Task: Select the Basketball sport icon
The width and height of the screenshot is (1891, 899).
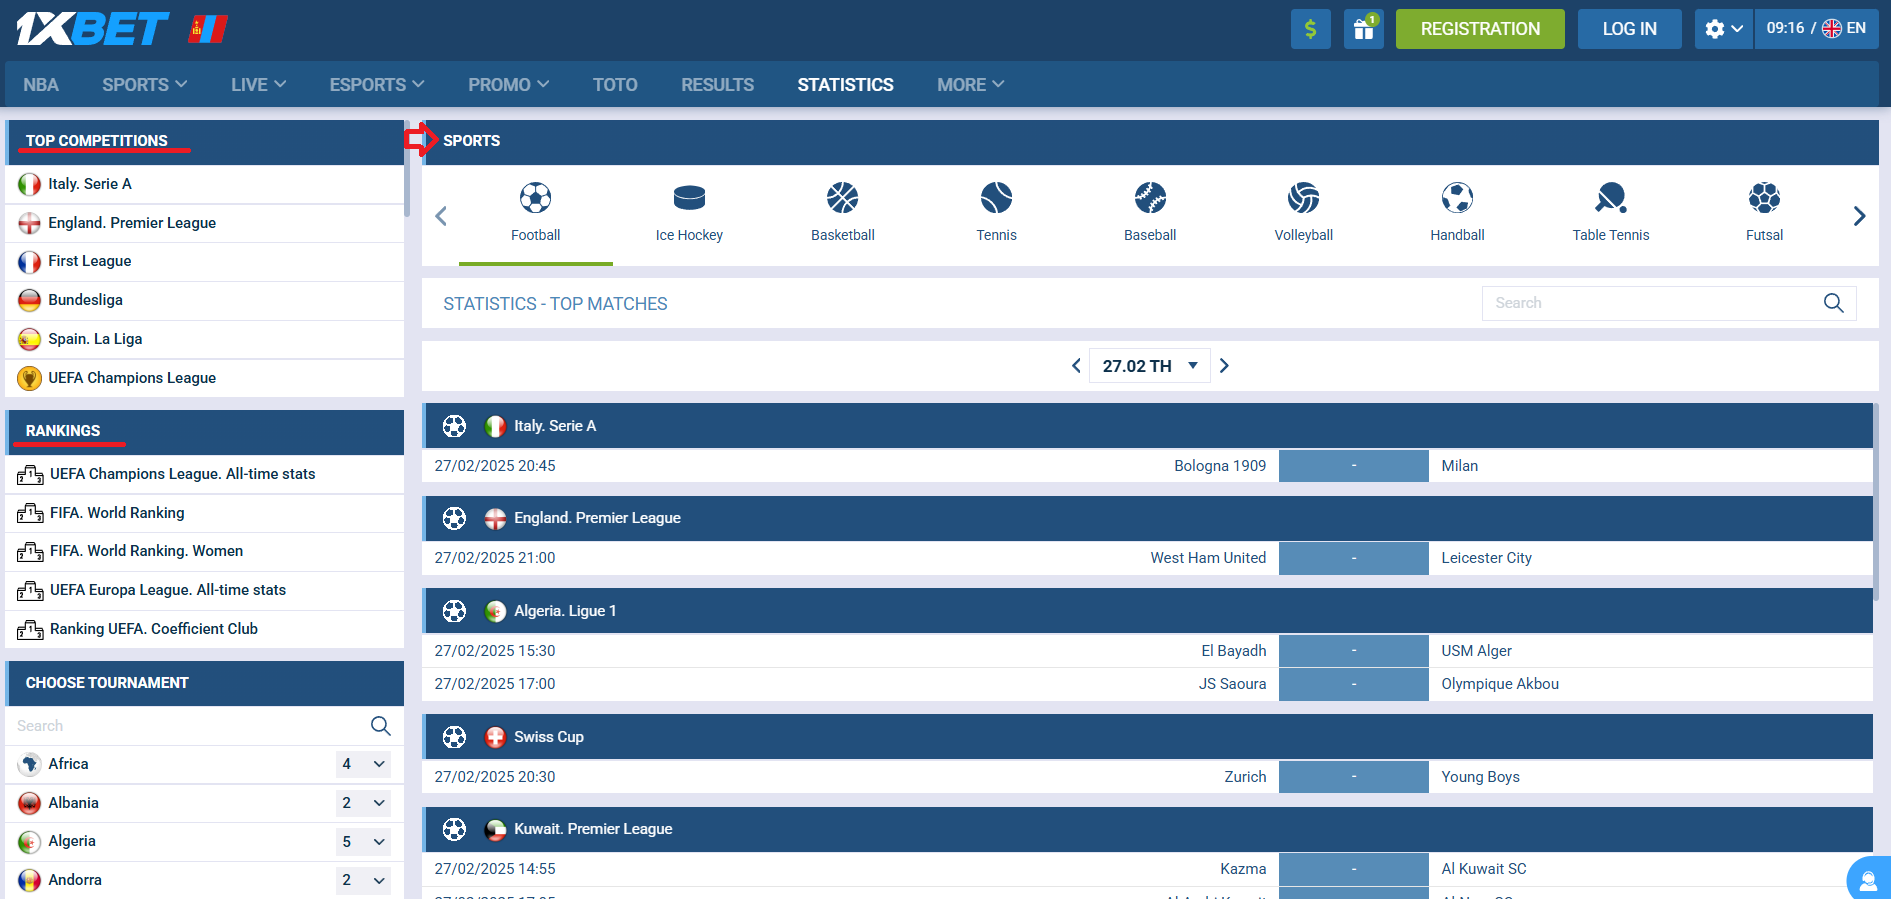Action: tap(843, 213)
